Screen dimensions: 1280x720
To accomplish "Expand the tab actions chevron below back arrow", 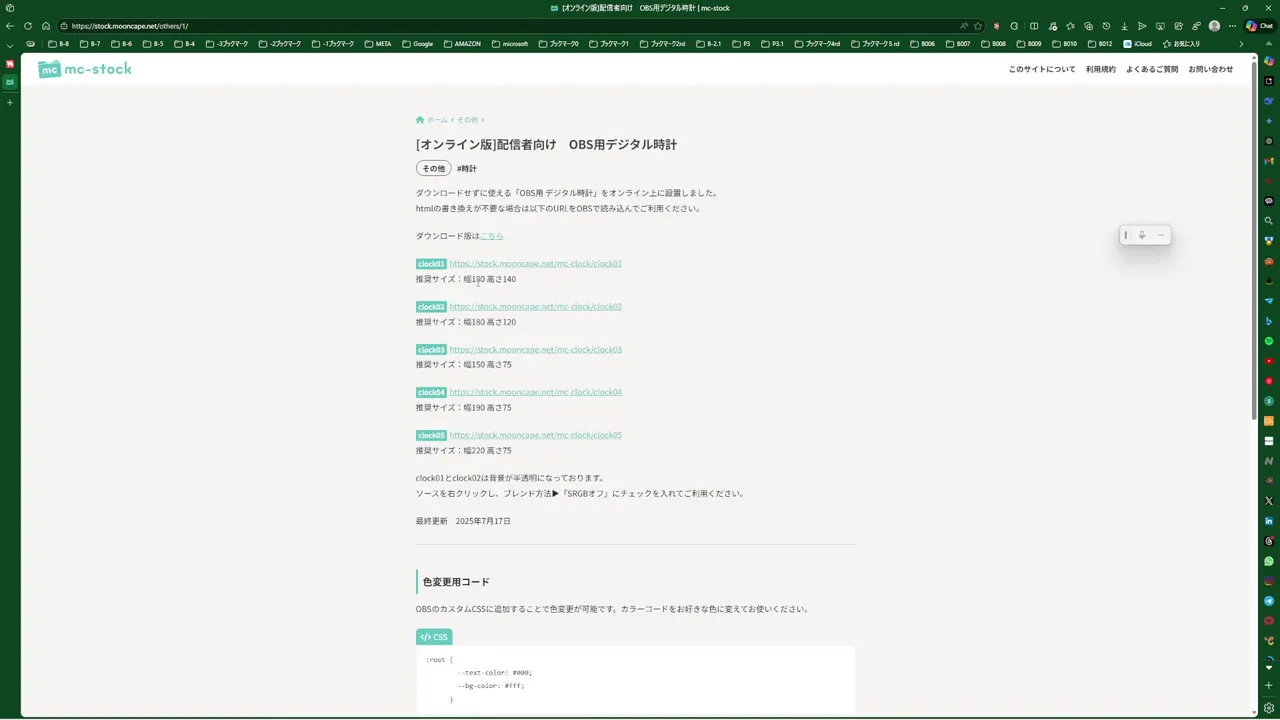I will coord(10,45).
